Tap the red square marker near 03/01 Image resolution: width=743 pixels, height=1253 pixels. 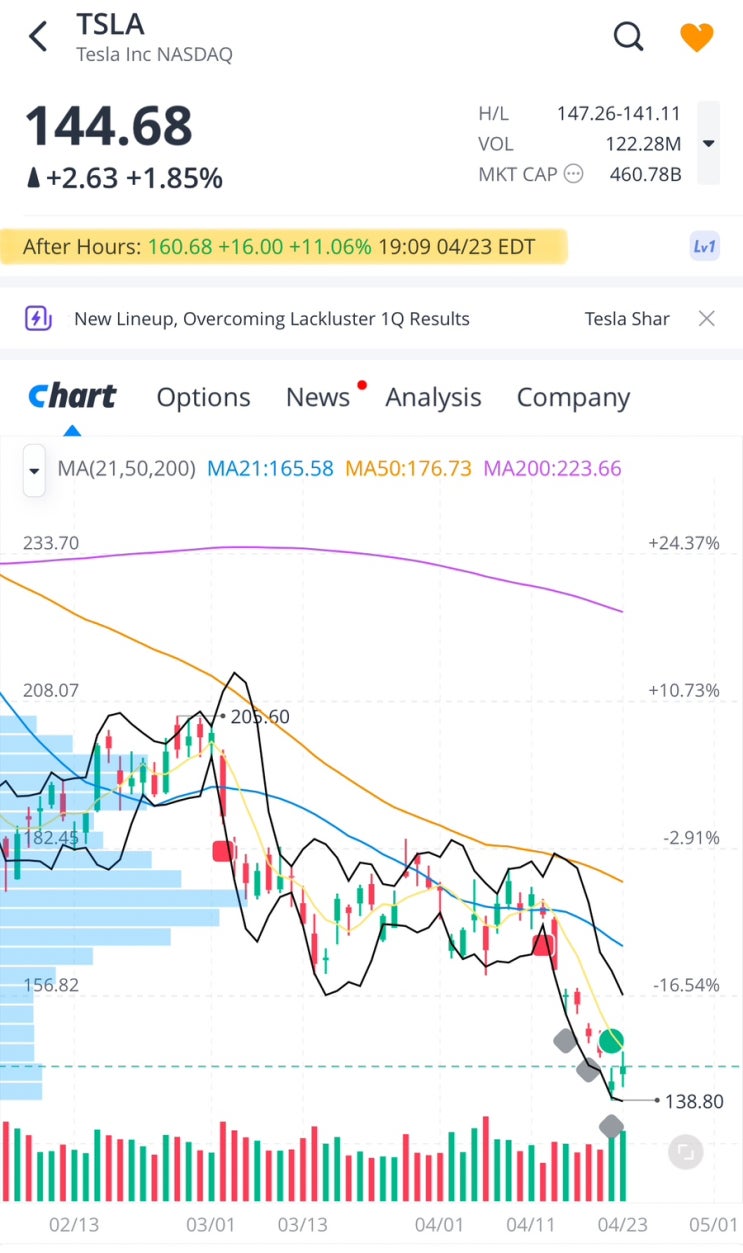coord(223,851)
